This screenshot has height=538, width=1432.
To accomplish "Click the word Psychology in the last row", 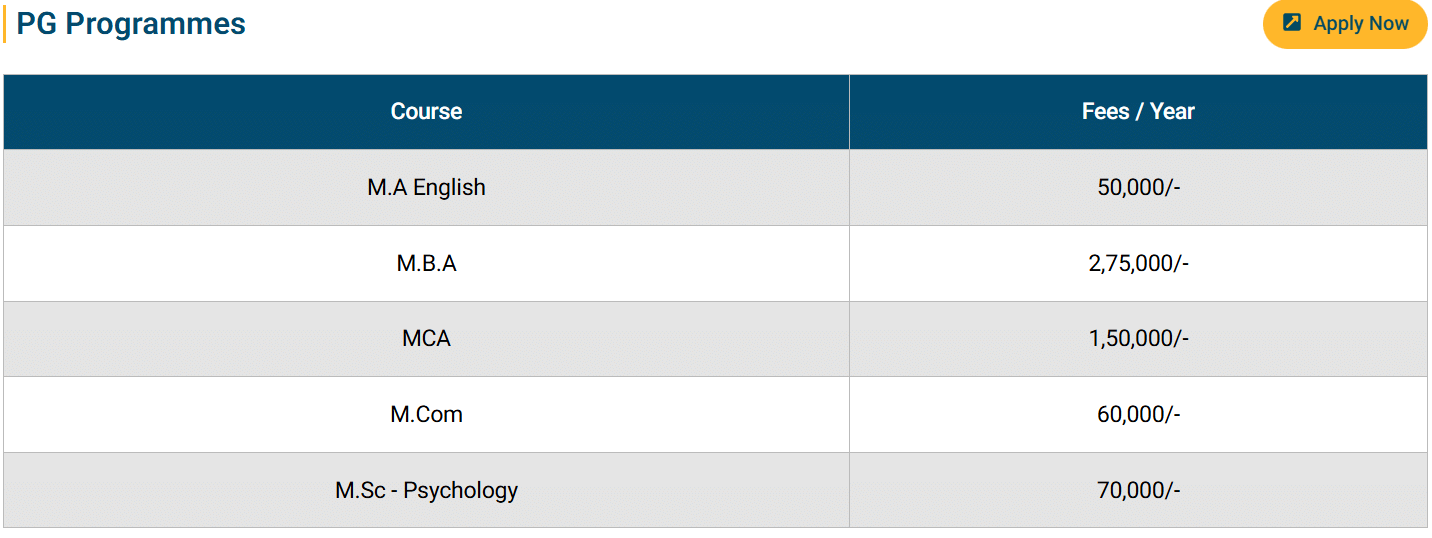I will pos(460,491).
